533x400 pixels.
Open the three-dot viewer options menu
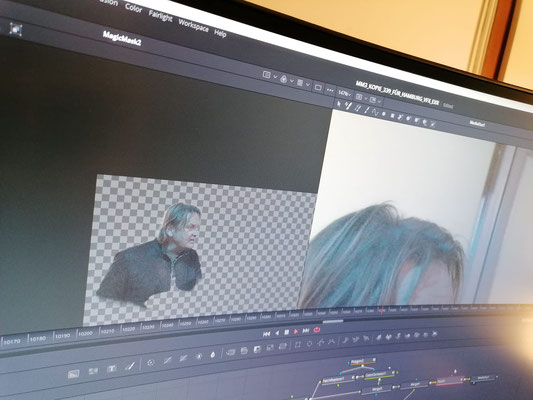pos(330,90)
